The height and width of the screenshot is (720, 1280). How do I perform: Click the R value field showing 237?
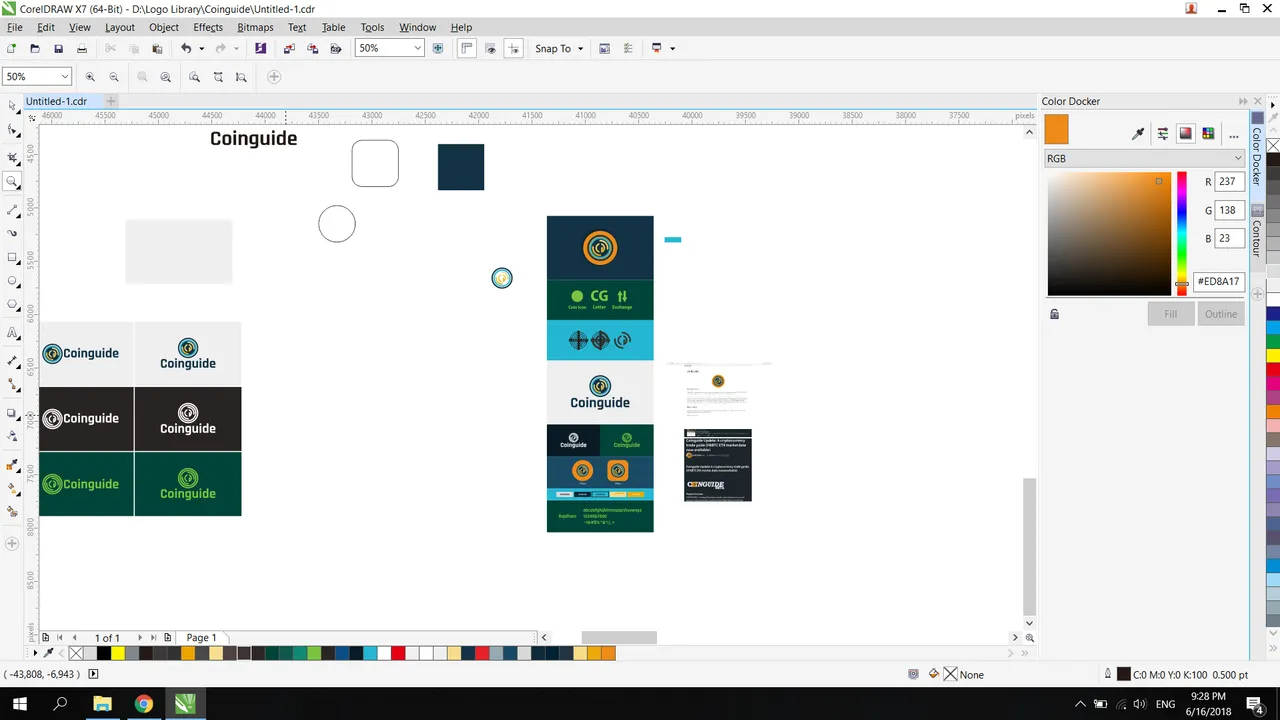pyautogui.click(x=1228, y=182)
